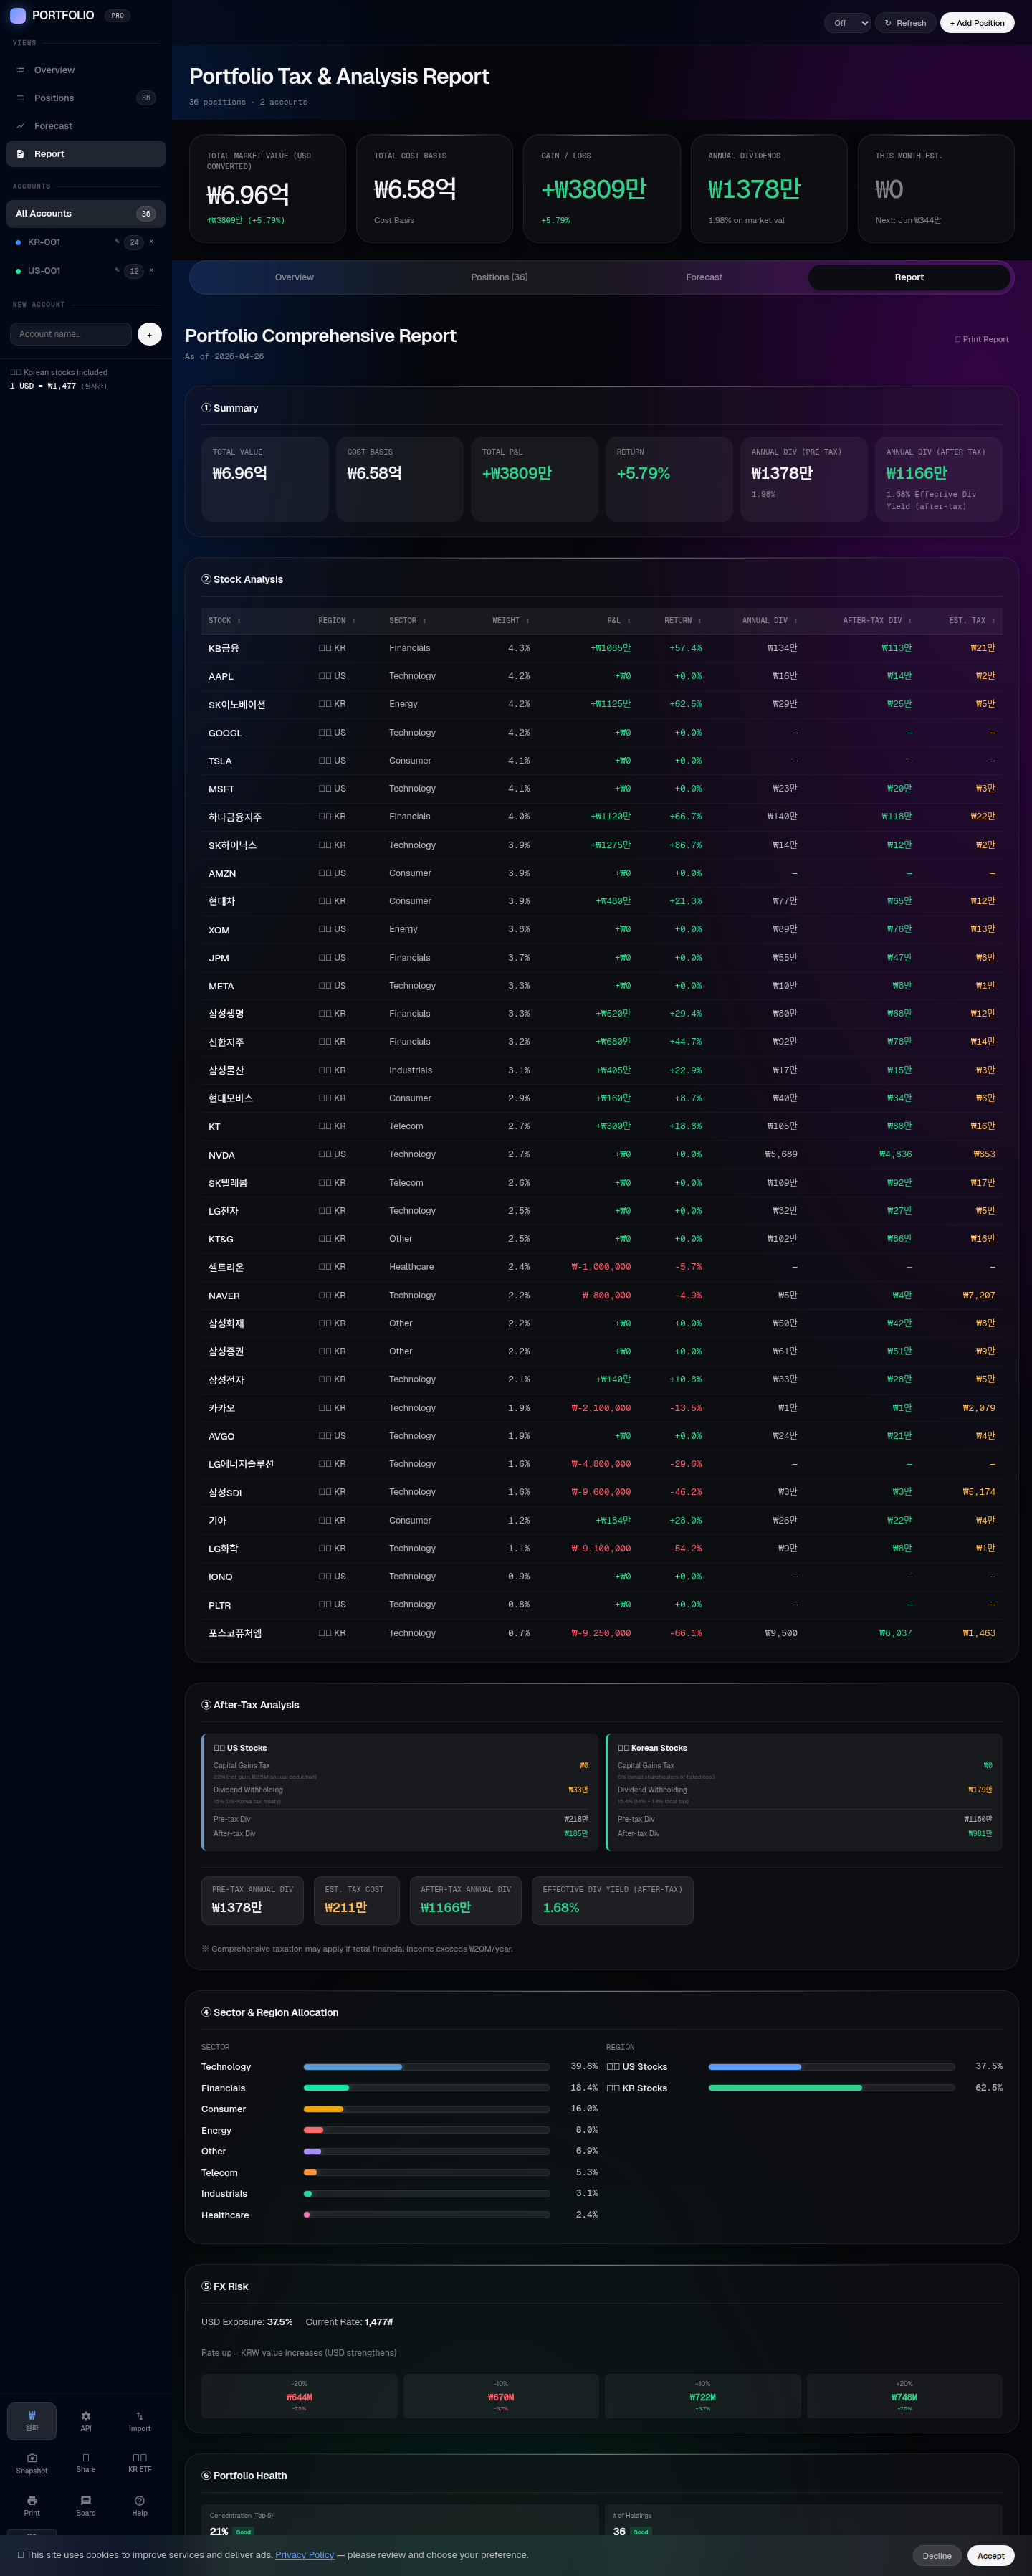The image size is (1032, 2576).
Task: Click the NAVER stock name
Action: (x=224, y=1296)
